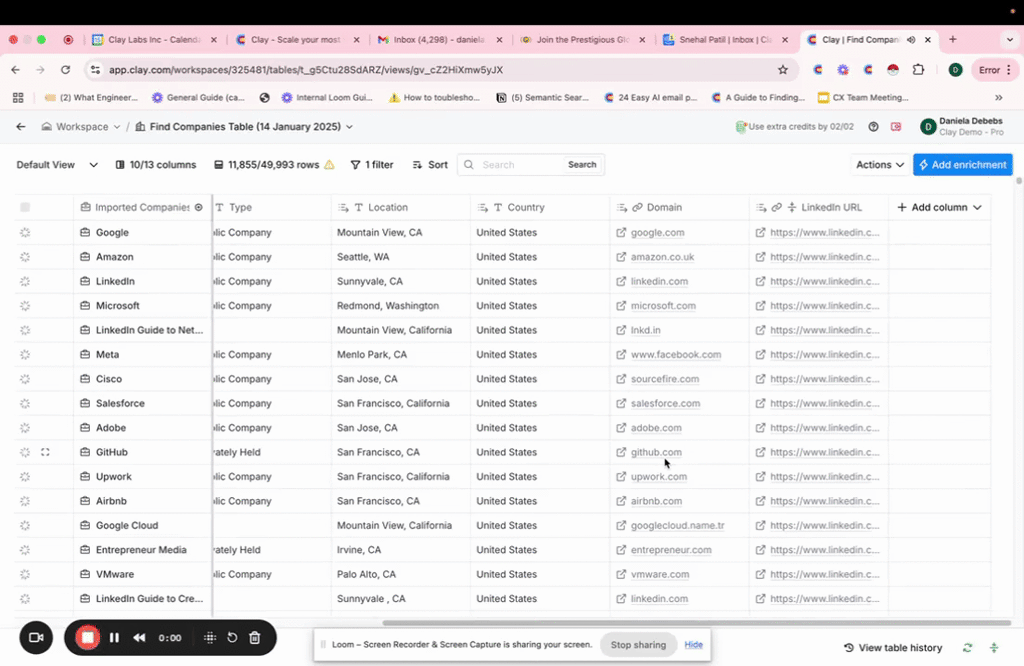Viewport: 1024px width, 666px height.
Task: Stop the Loom recording with the red button
Action: (x=88, y=637)
